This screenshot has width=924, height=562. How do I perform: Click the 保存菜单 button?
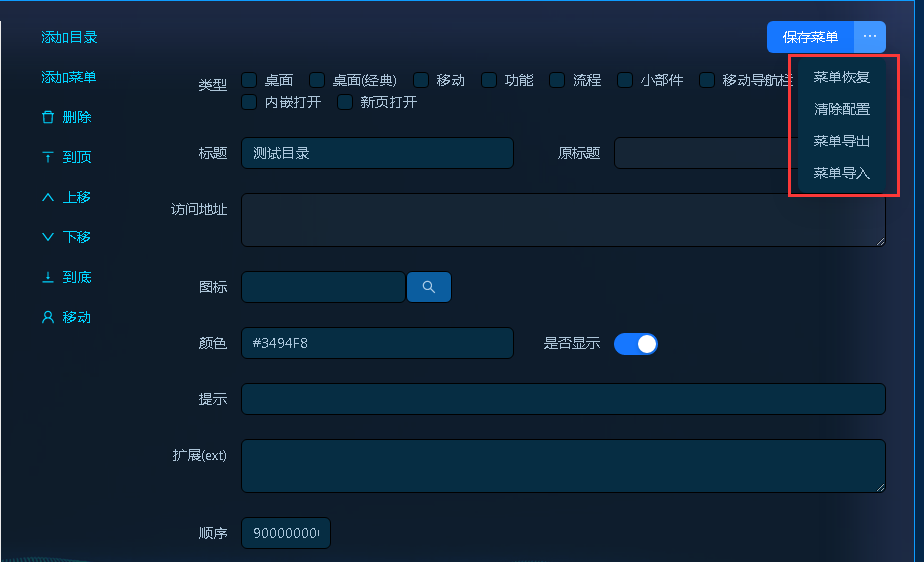coord(810,37)
